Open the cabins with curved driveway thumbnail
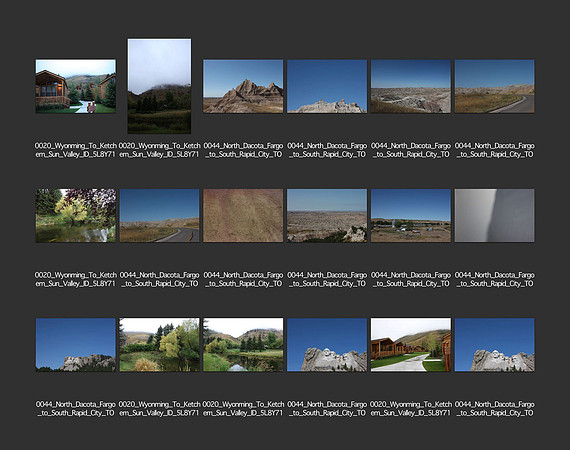 (x=411, y=345)
